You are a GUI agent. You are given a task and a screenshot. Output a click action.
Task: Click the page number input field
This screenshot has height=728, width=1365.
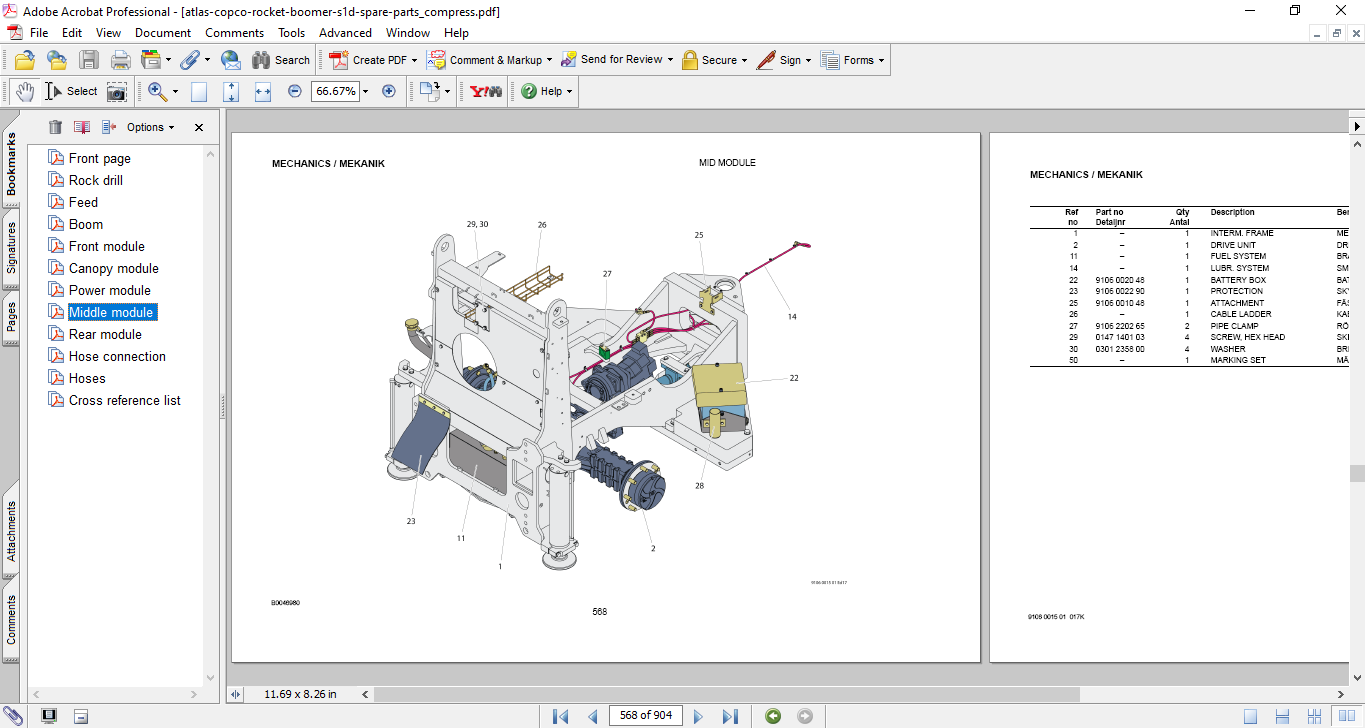point(645,715)
